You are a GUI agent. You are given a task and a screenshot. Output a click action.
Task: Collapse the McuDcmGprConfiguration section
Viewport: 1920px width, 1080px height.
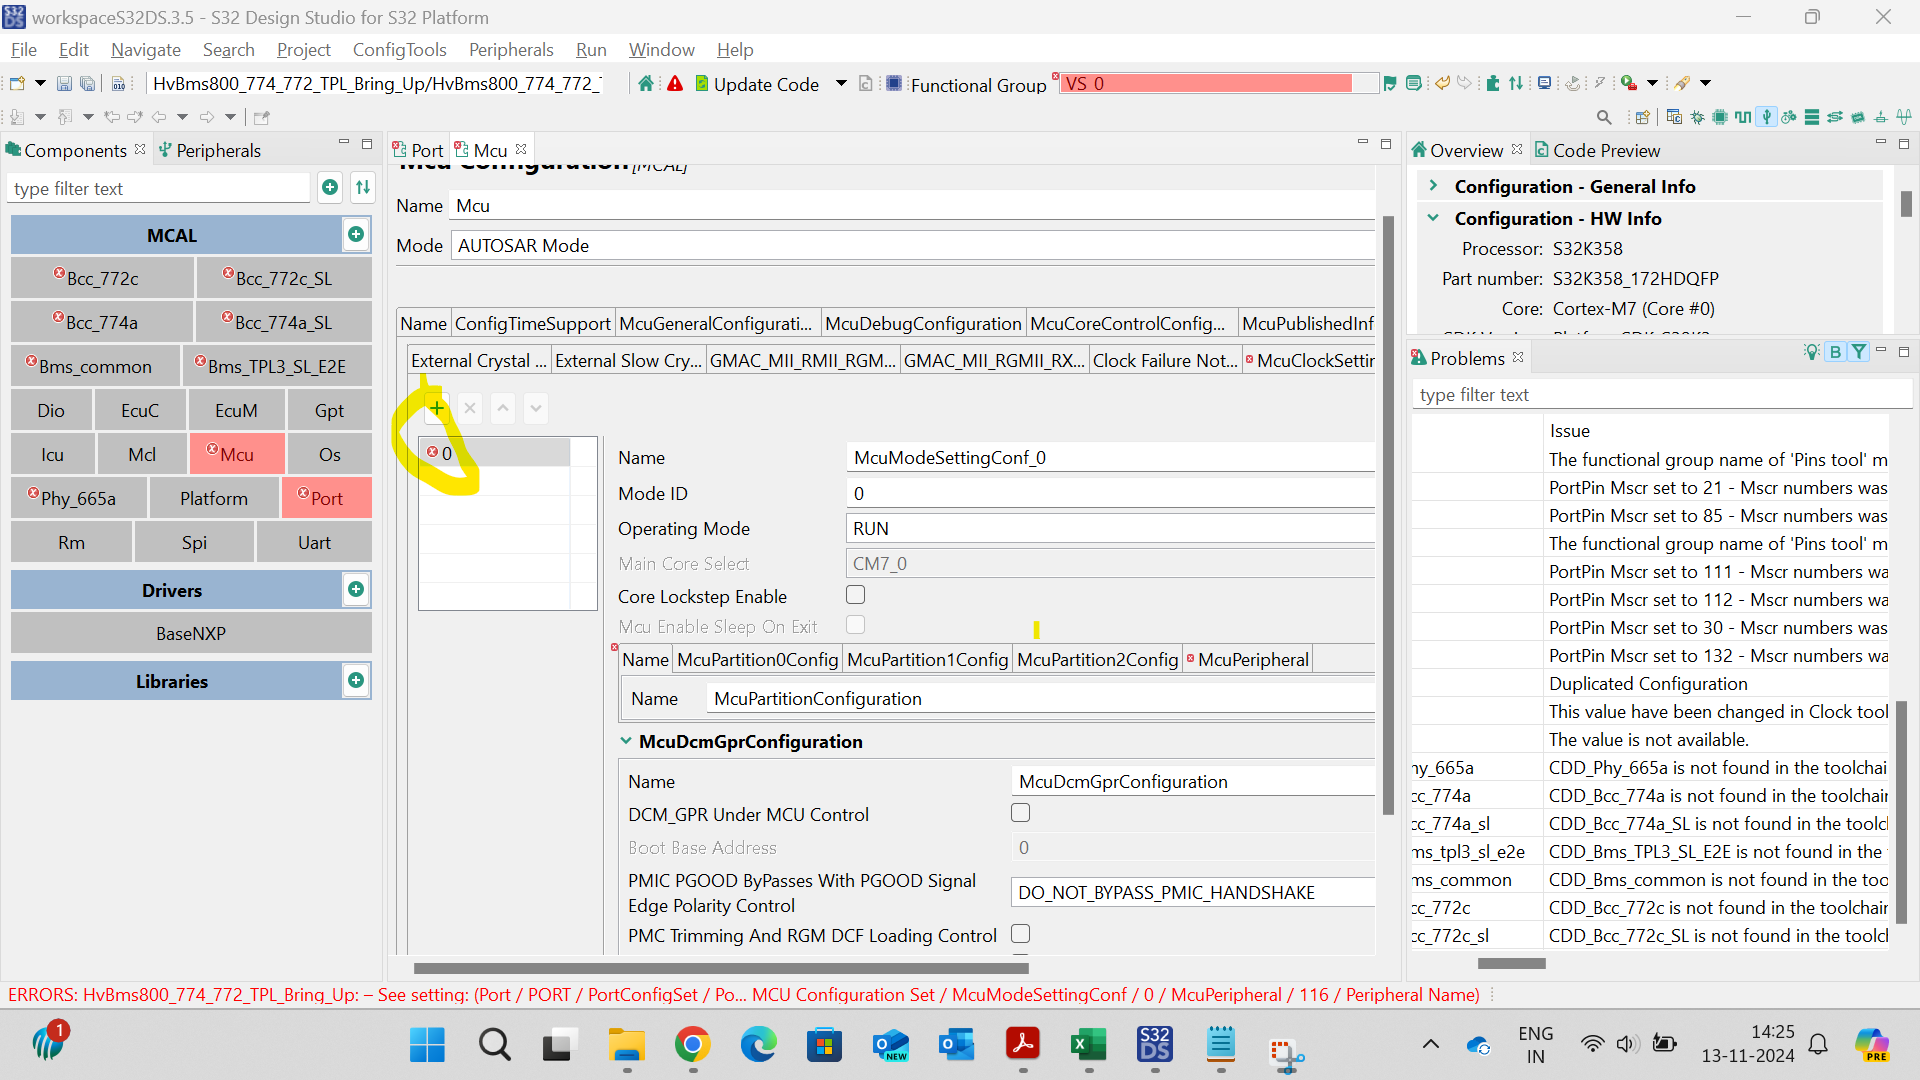[x=626, y=741]
